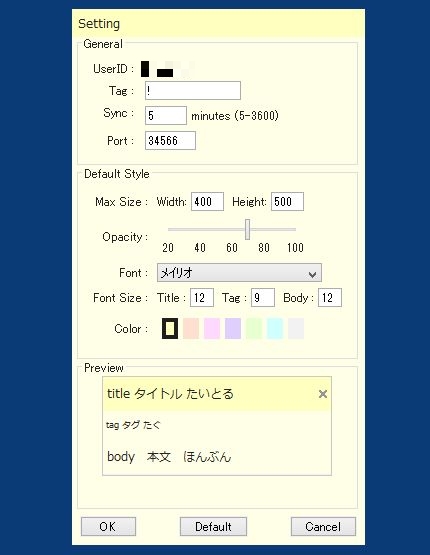Click the Max Size Height field

click(x=287, y=202)
